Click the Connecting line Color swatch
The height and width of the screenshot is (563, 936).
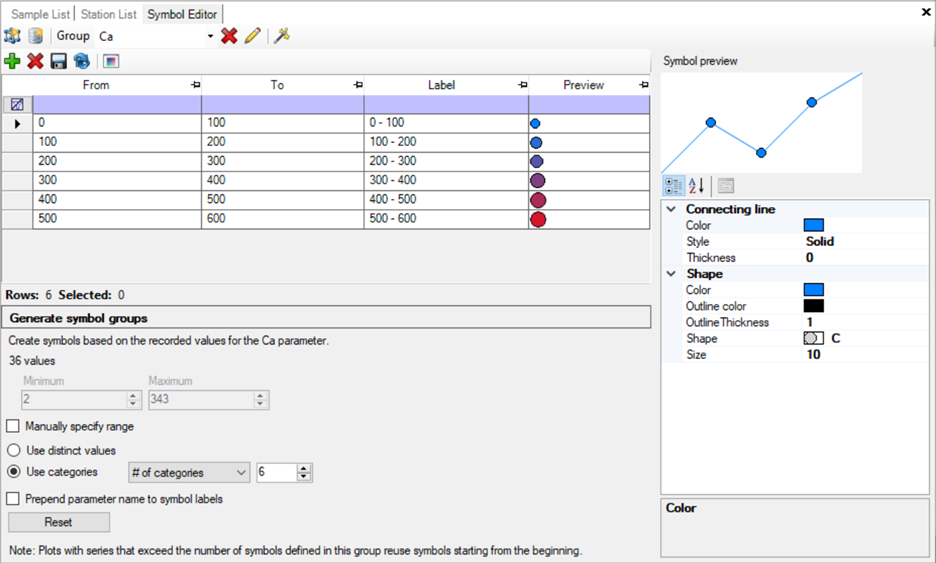click(814, 225)
